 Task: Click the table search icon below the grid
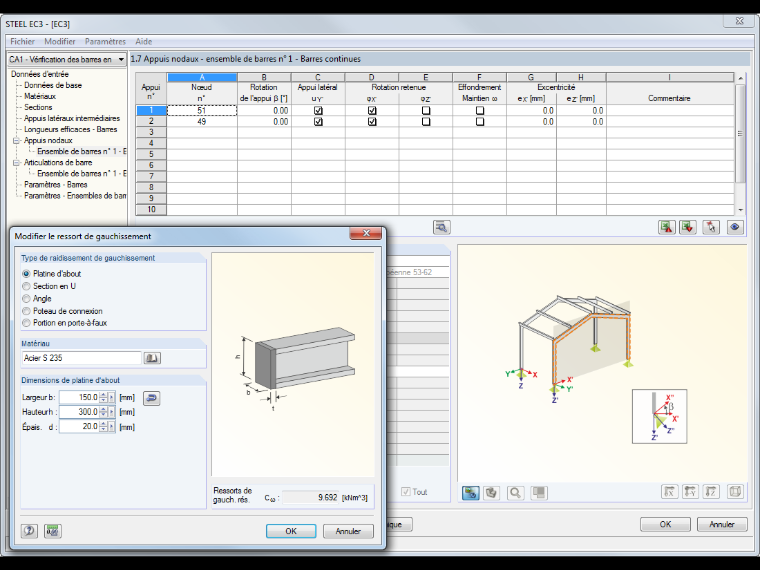[441, 227]
